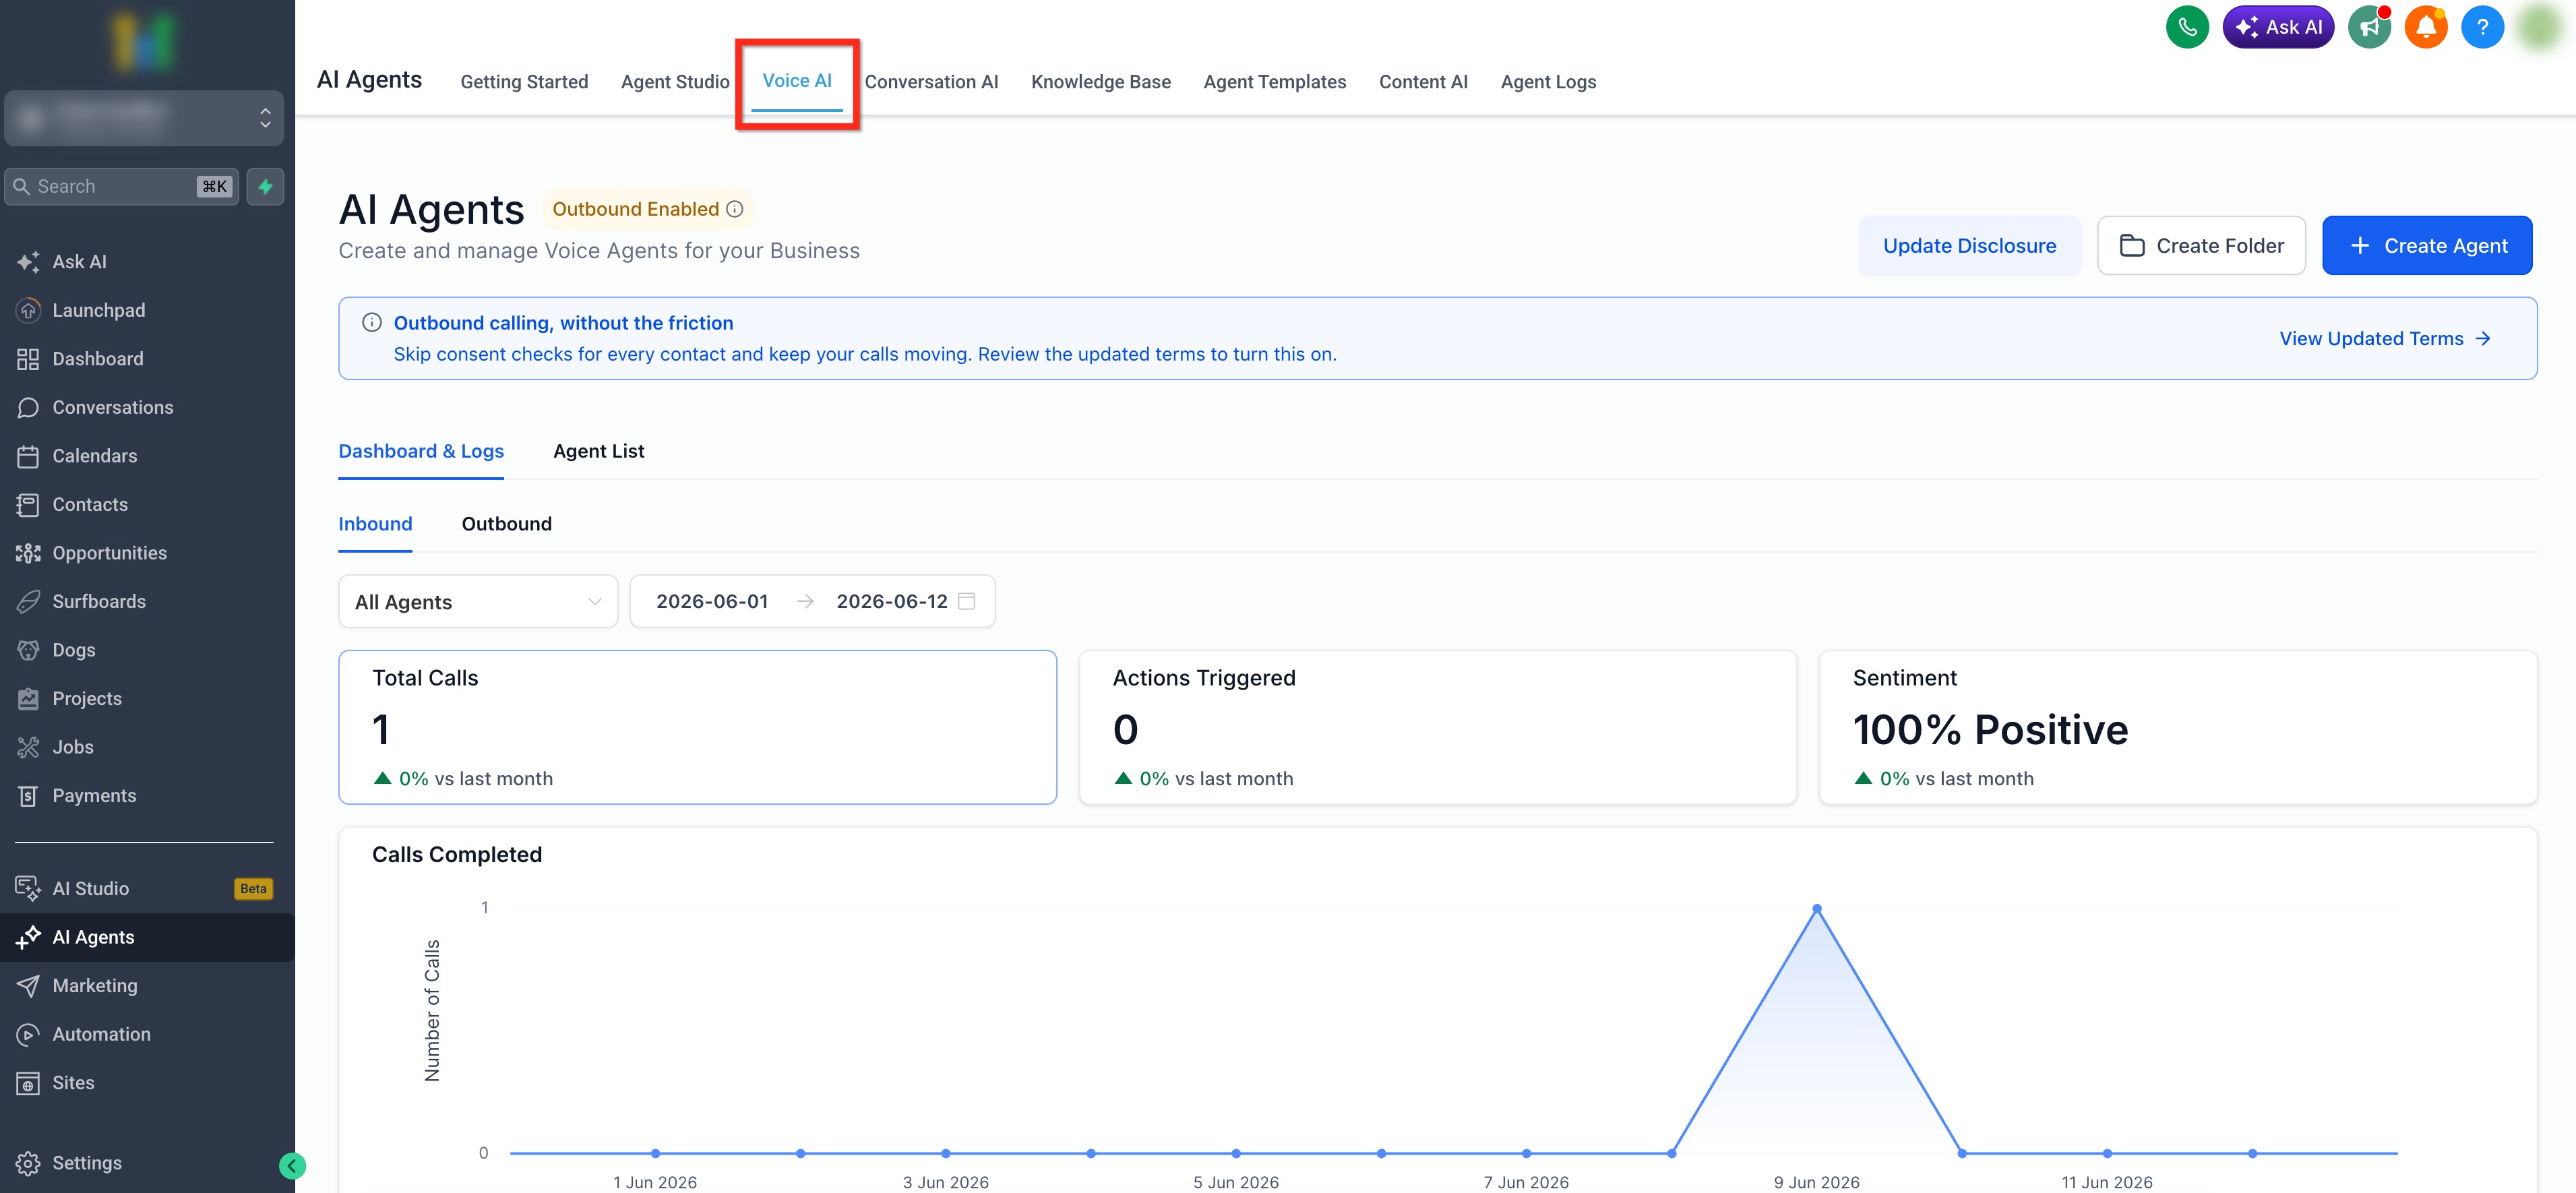
Task: Open the View Updated Terms link
Action: click(x=2384, y=338)
